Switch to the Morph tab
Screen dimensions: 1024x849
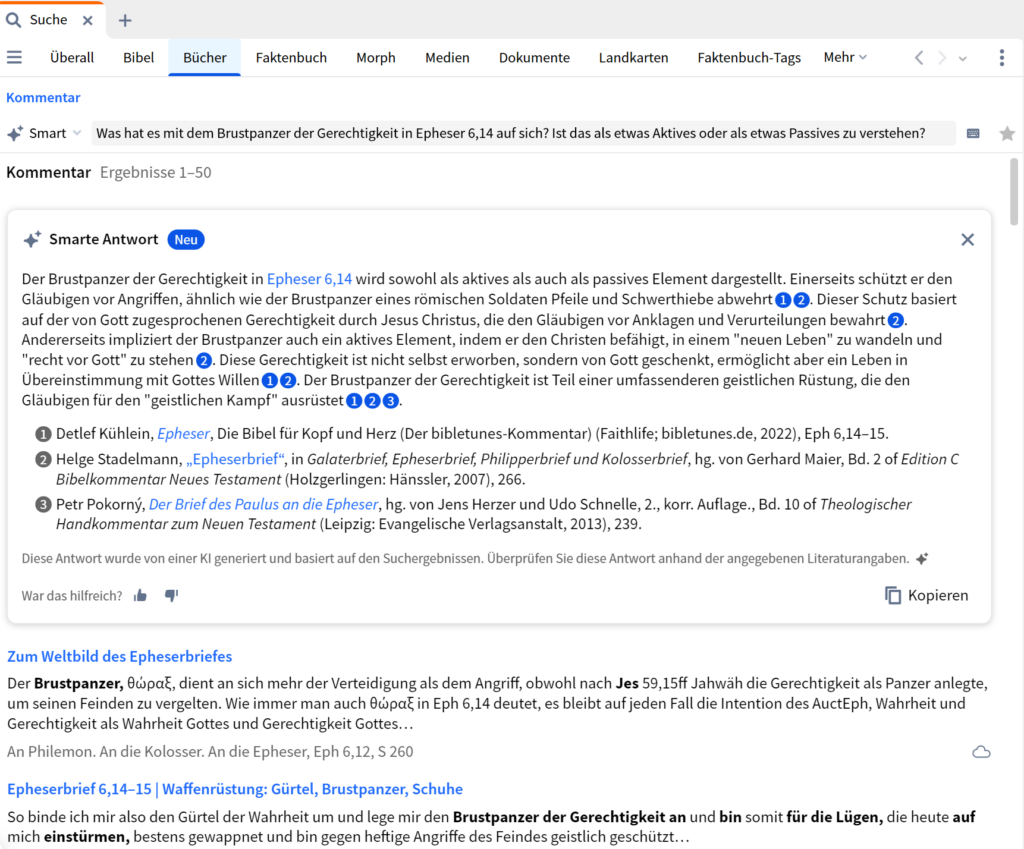[x=376, y=57]
